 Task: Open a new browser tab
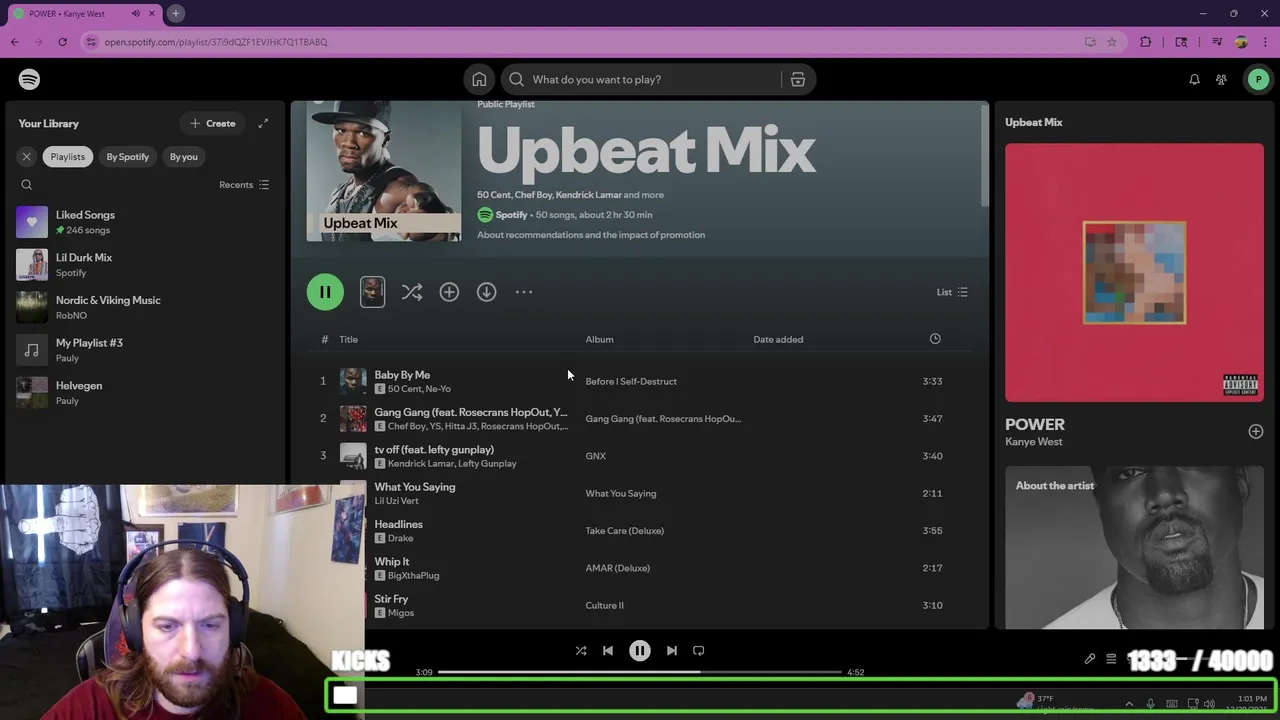(x=175, y=14)
